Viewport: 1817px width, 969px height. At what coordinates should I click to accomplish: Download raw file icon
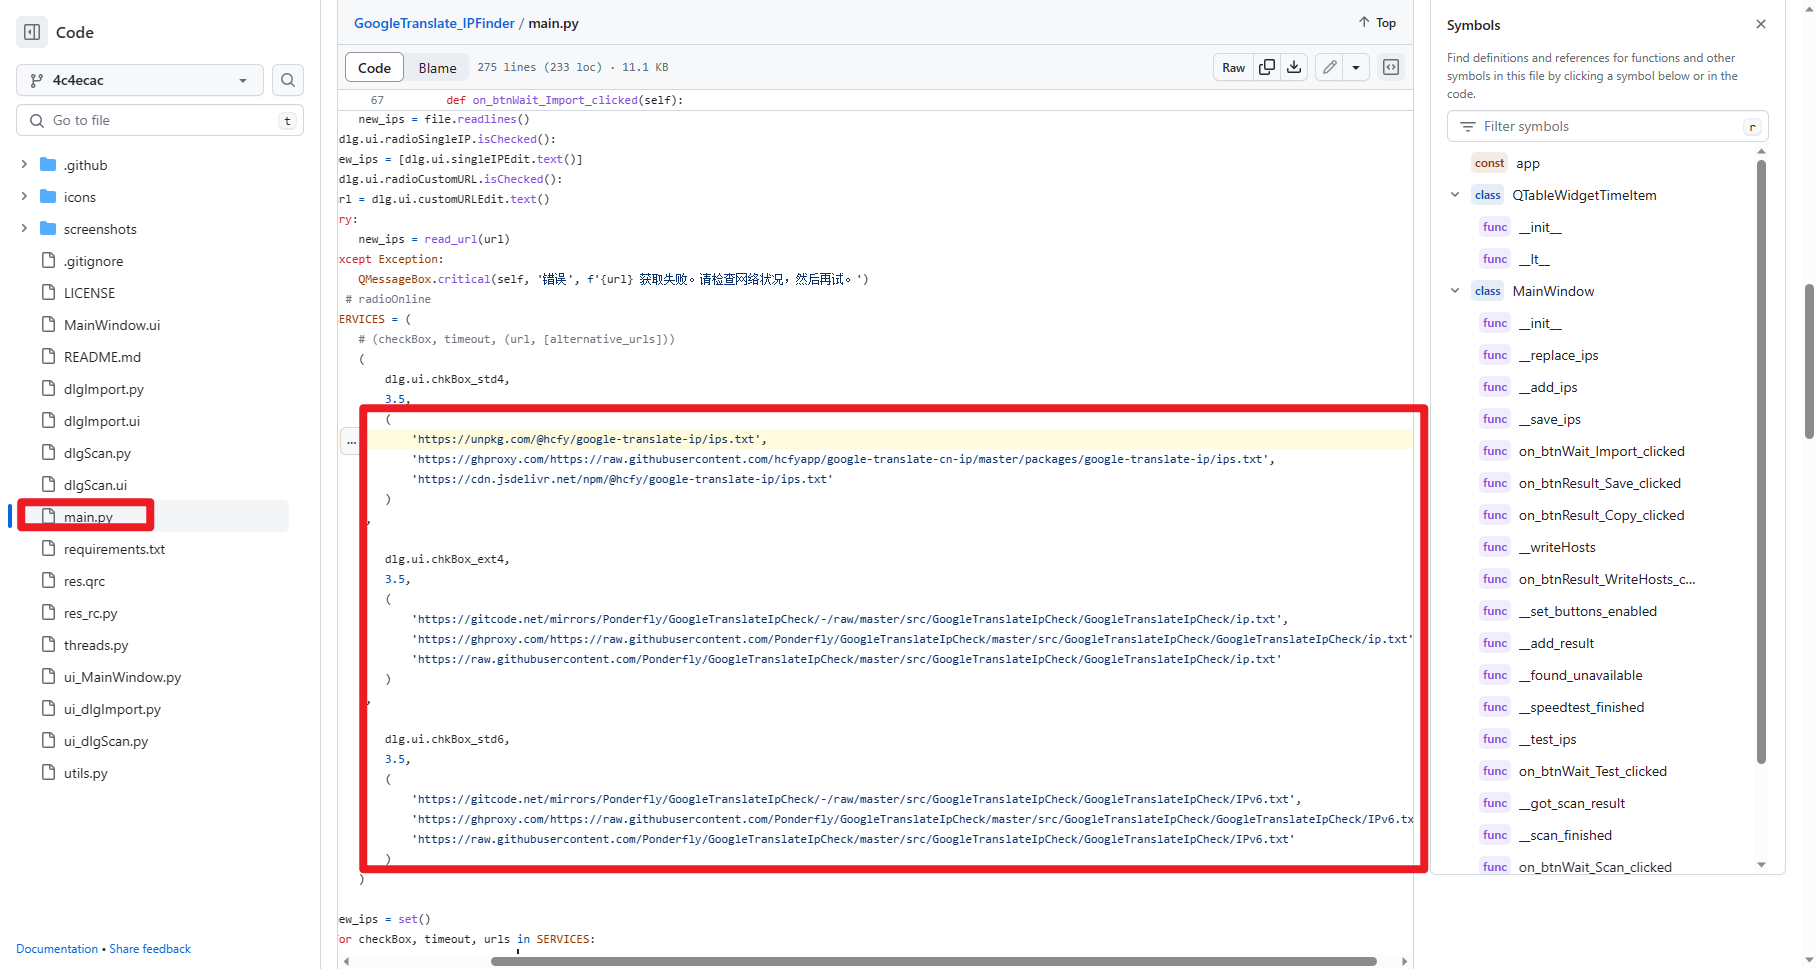click(x=1294, y=67)
